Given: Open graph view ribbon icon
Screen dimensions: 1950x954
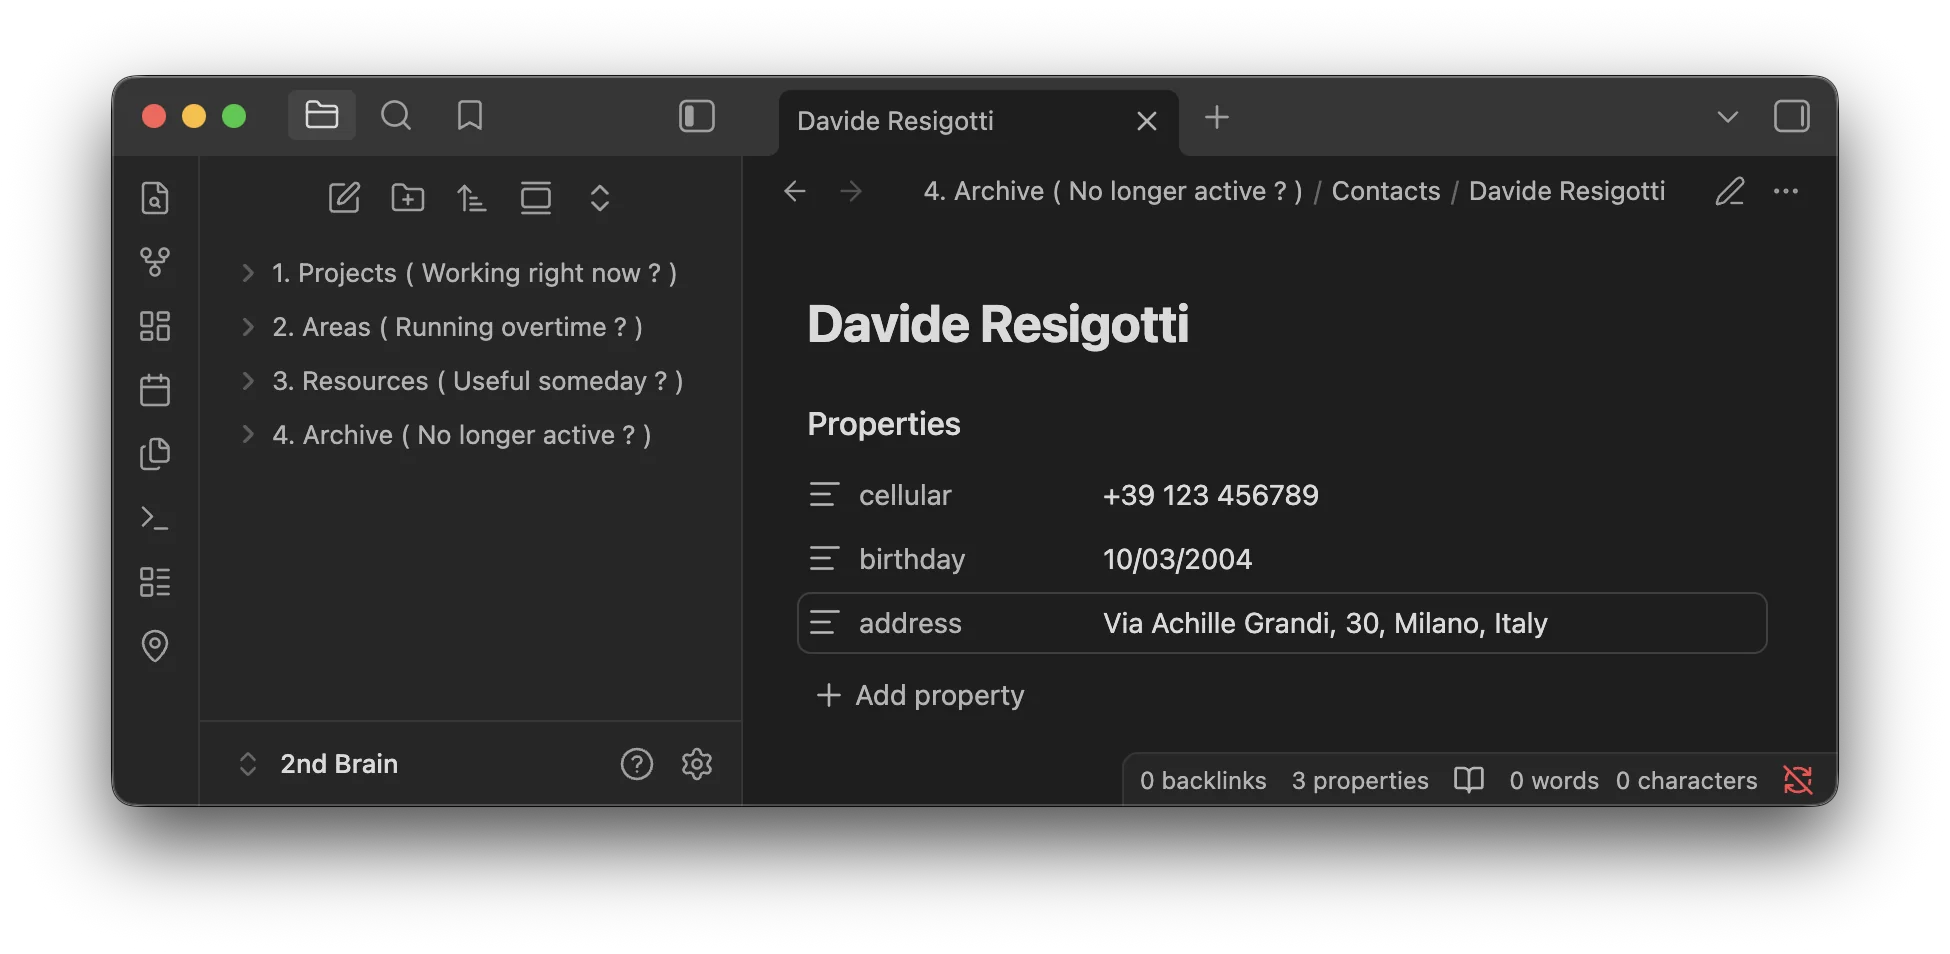Looking at the screenshot, I should tap(155, 262).
